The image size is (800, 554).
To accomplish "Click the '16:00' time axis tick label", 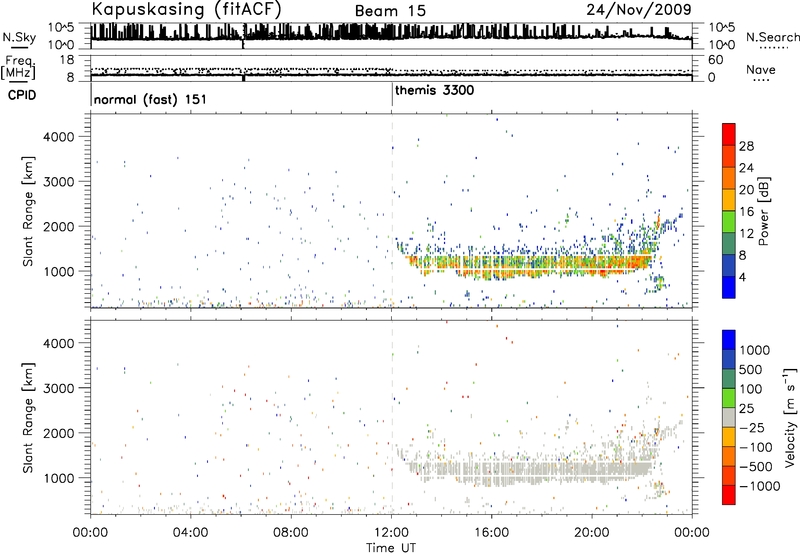I will [x=491, y=533].
